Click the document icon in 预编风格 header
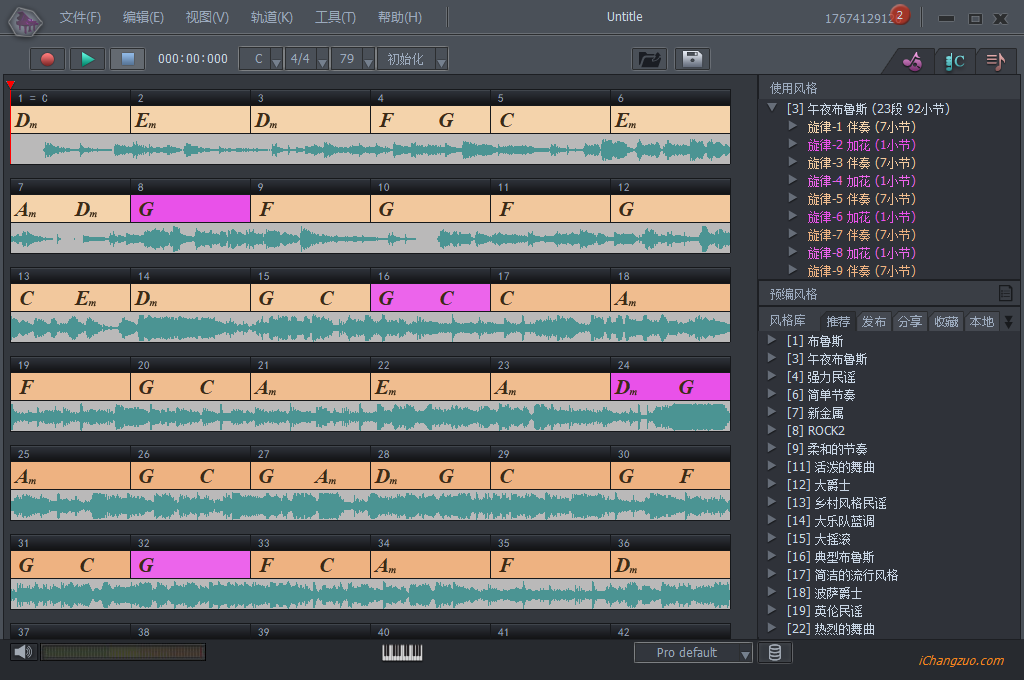Viewport: 1024px width, 680px height. (x=1006, y=293)
